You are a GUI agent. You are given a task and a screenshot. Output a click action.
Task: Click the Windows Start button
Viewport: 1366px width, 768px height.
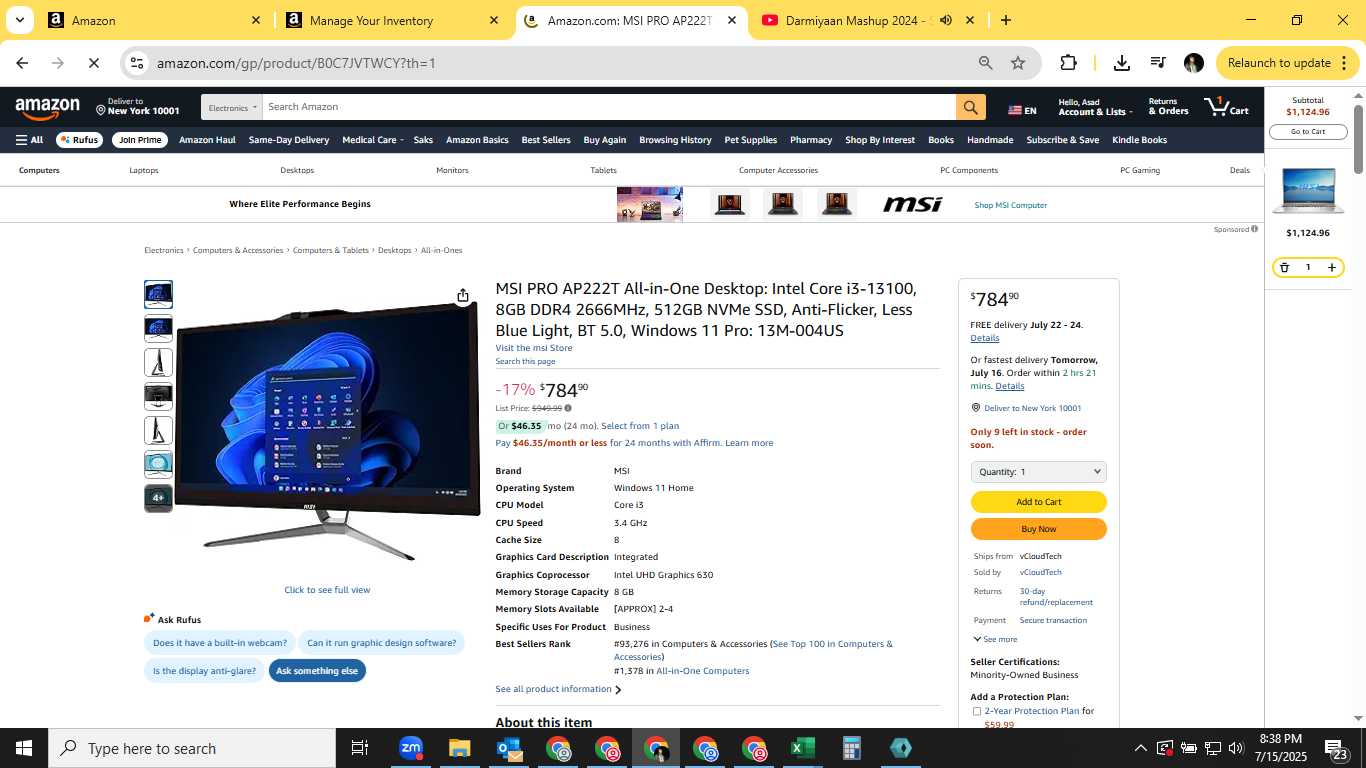click(x=24, y=748)
